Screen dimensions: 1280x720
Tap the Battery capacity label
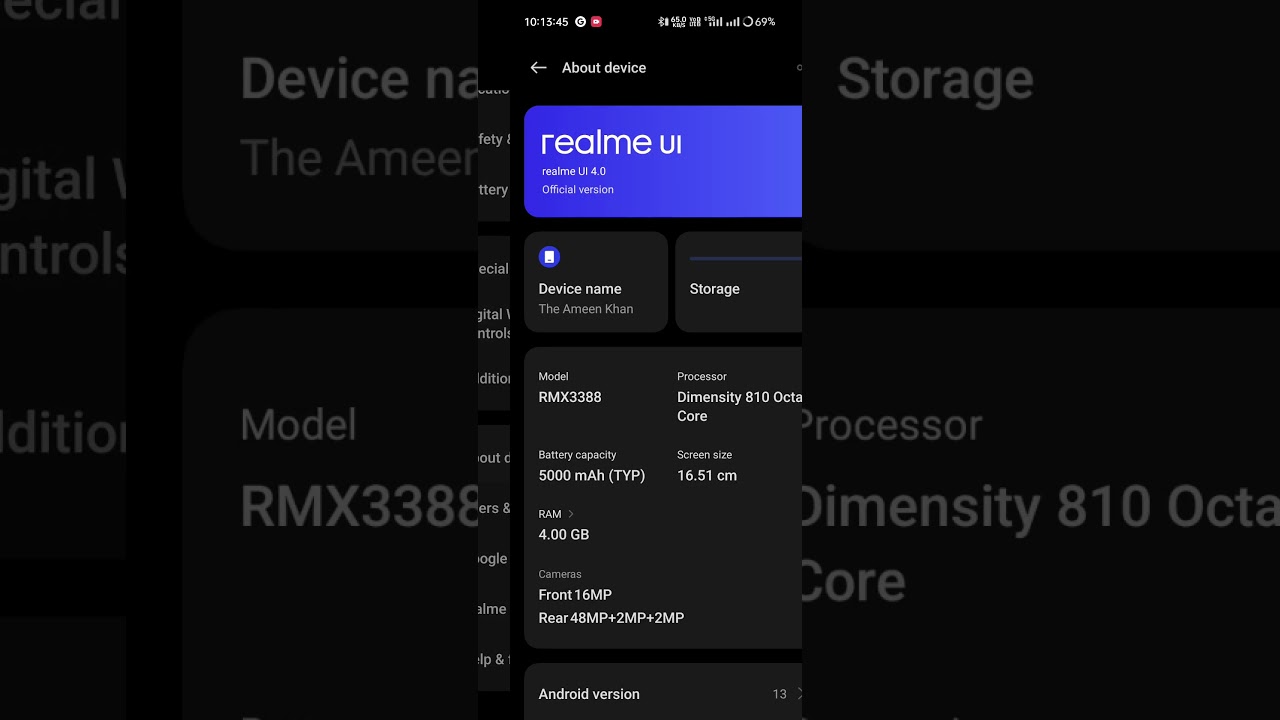coord(577,454)
